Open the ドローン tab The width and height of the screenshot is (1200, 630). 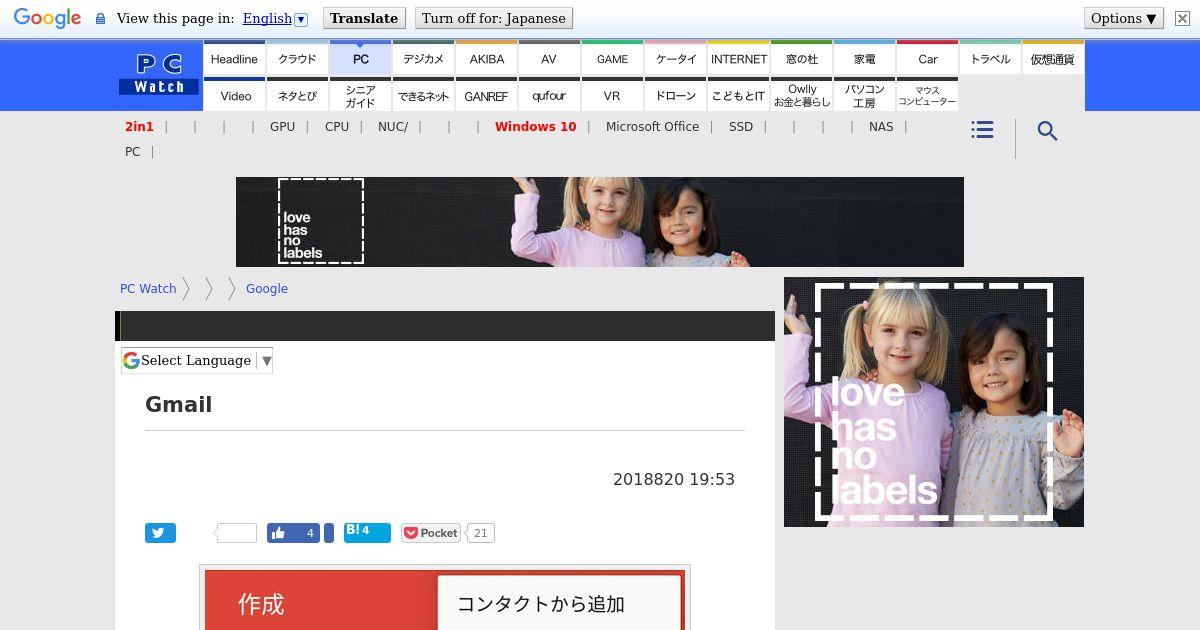point(676,96)
